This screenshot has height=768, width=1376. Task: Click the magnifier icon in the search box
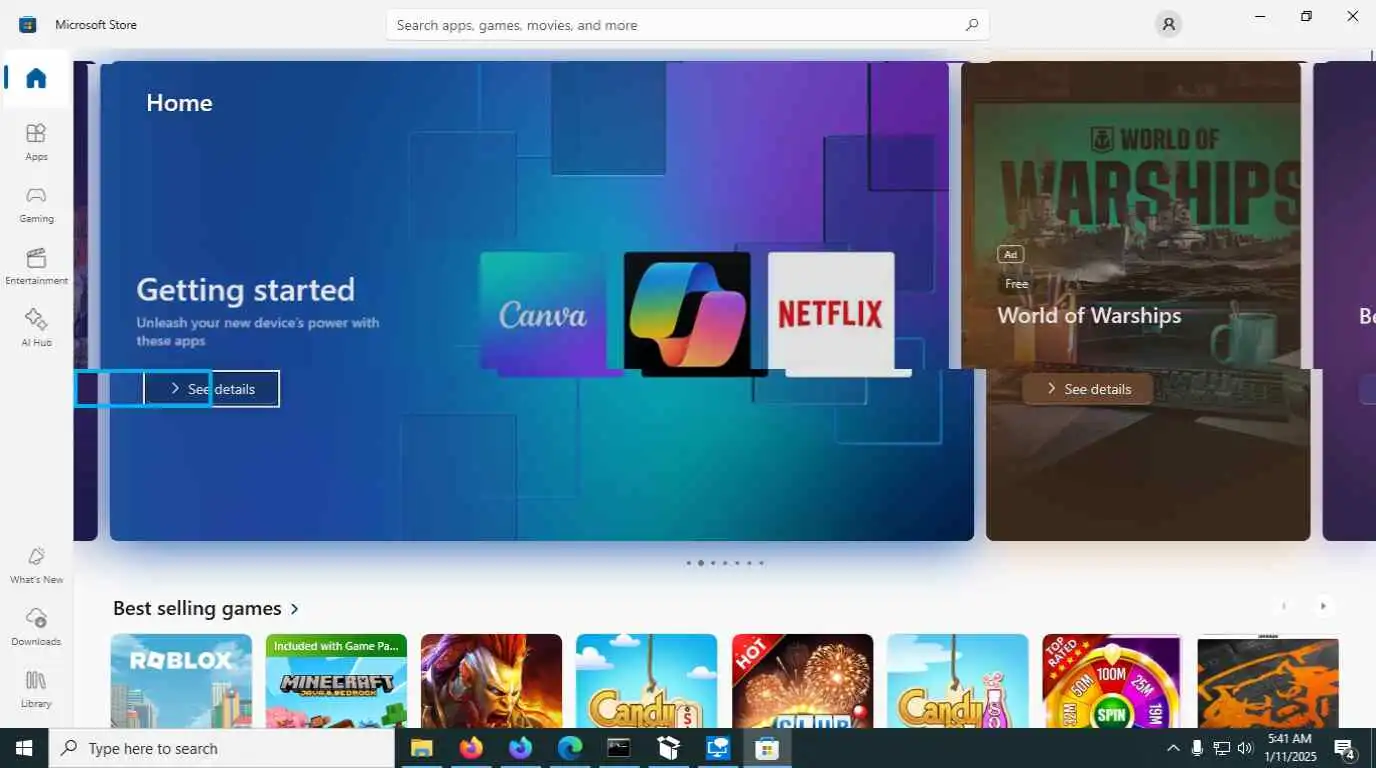point(971,25)
